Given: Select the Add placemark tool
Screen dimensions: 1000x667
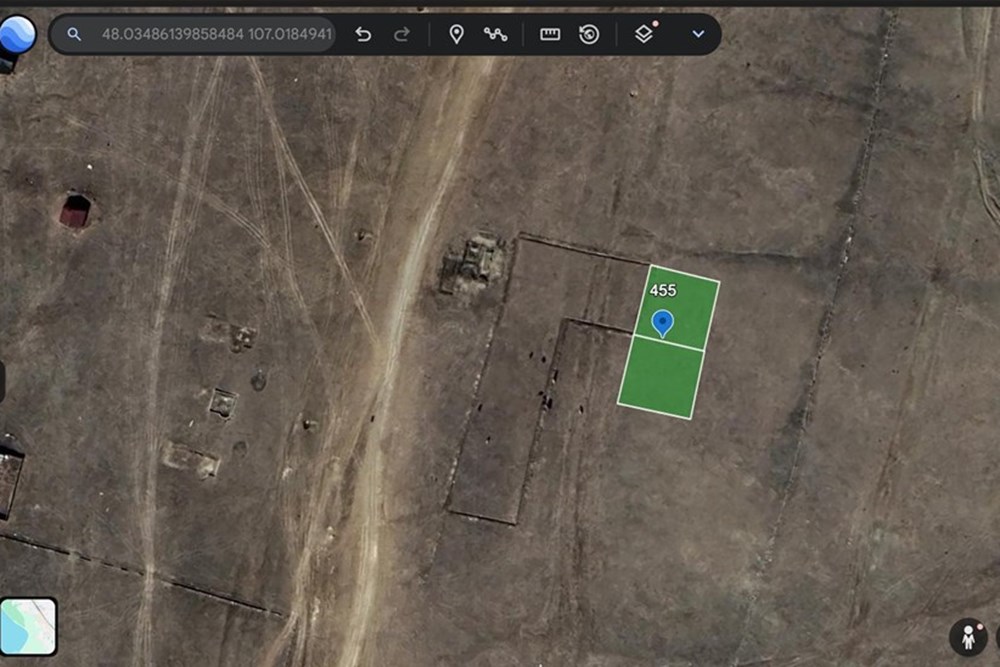Looking at the screenshot, I should (x=456, y=34).
